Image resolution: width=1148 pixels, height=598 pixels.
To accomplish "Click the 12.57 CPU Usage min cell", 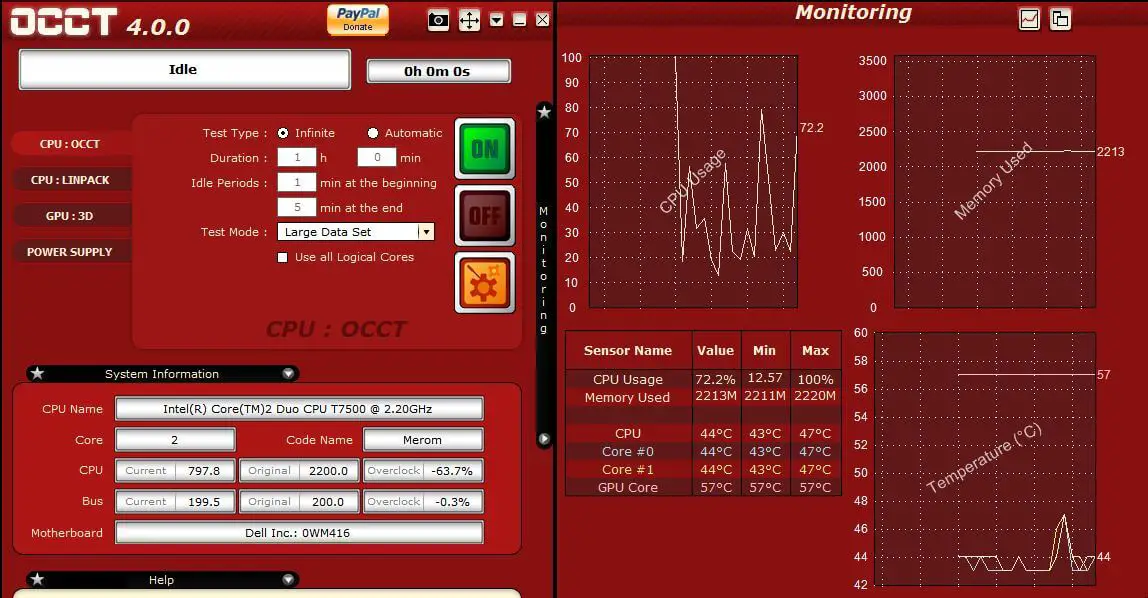I will 764,378.
